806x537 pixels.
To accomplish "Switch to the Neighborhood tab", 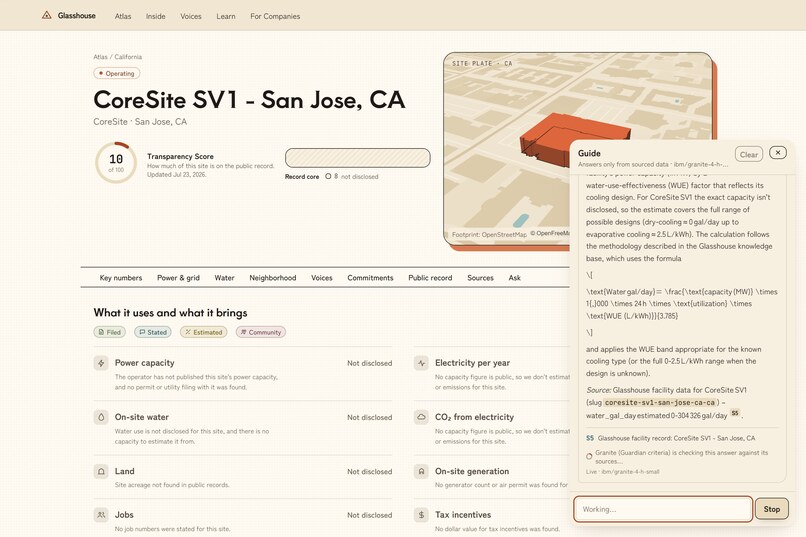I will [x=273, y=277].
